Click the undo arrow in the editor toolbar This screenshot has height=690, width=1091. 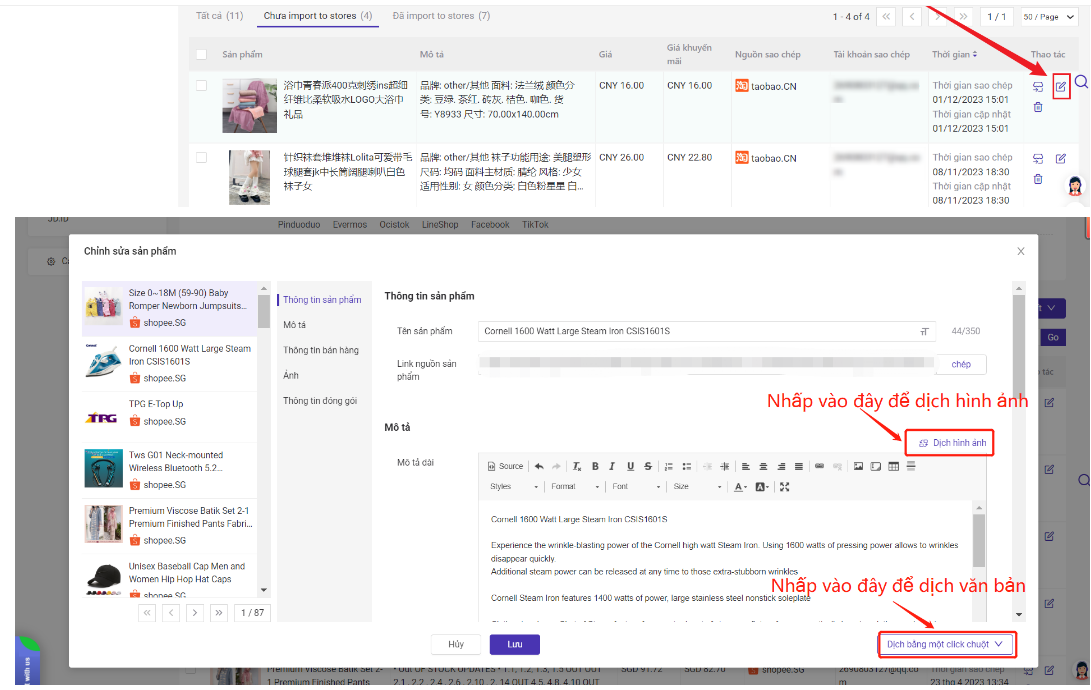point(540,466)
